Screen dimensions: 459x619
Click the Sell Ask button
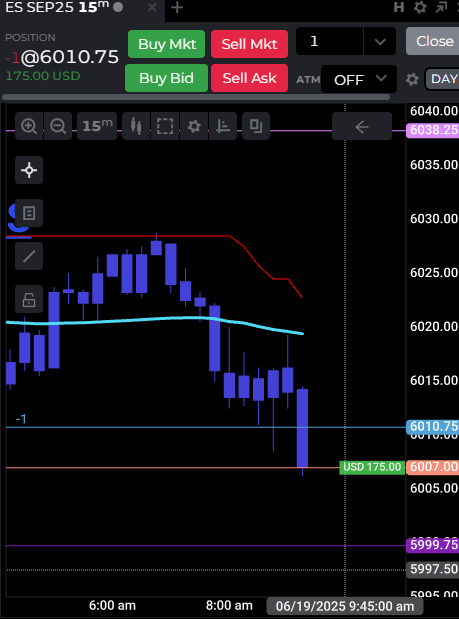coord(249,78)
